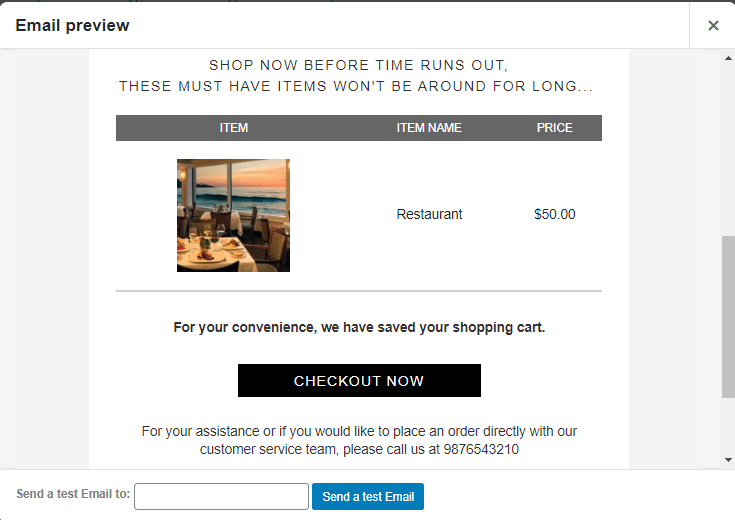Click the phone number 9876543210

click(x=481, y=449)
